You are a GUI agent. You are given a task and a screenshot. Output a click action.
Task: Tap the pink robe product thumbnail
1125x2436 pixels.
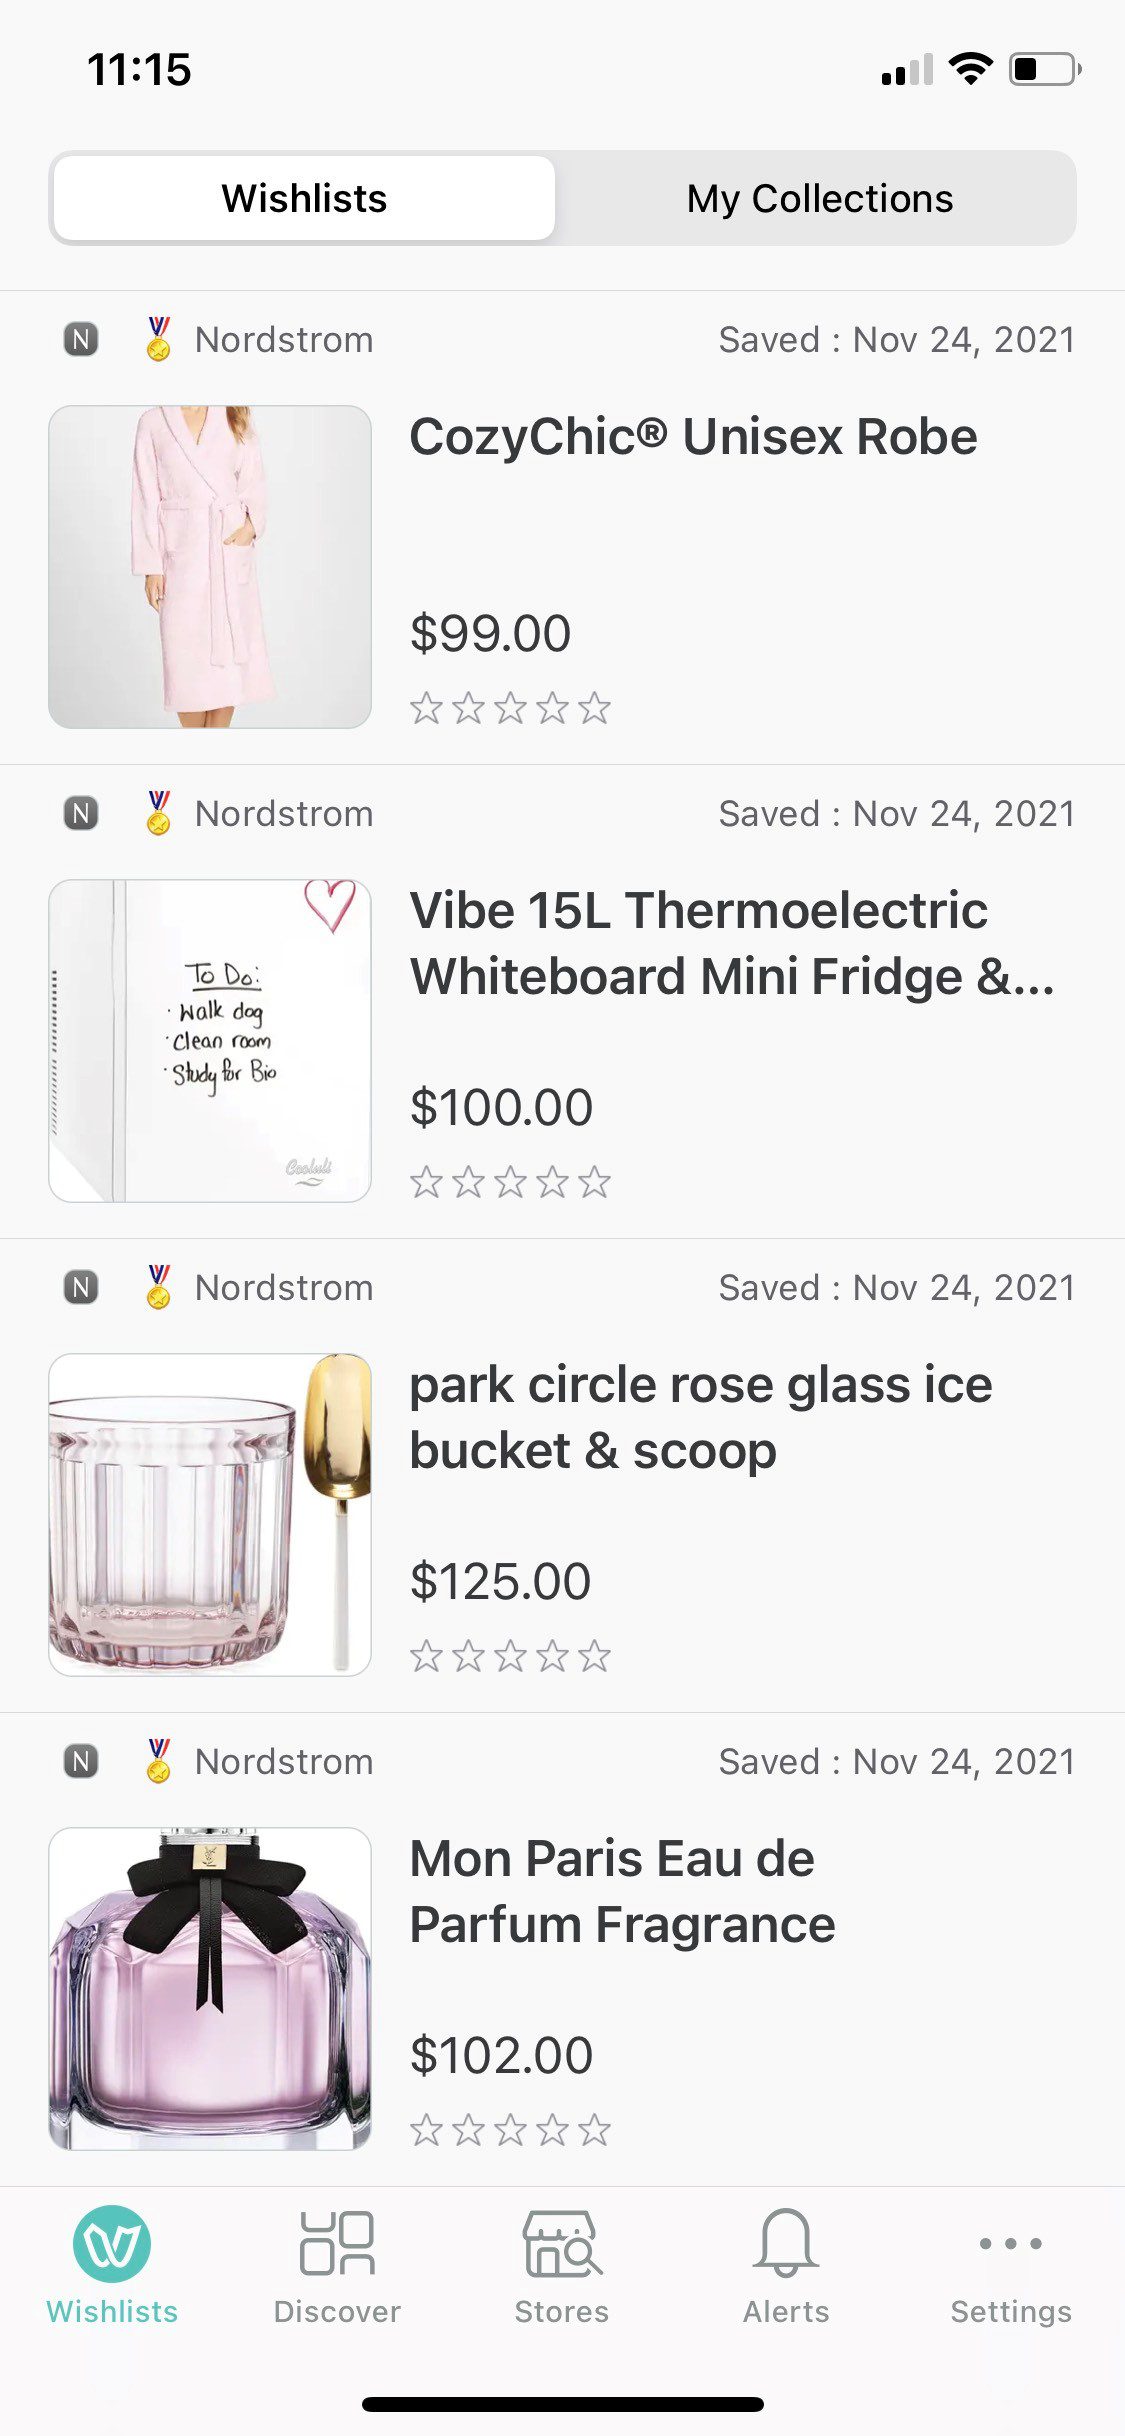(210, 566)
